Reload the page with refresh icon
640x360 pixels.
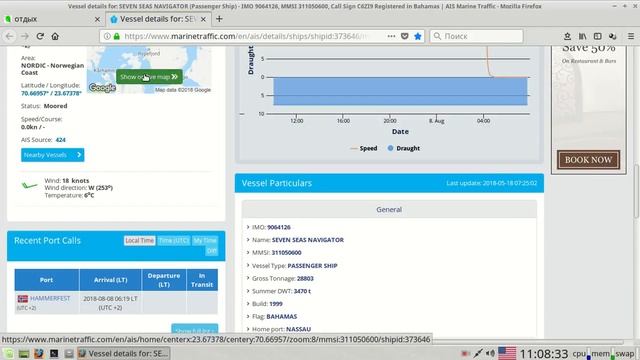coord(40,36)
